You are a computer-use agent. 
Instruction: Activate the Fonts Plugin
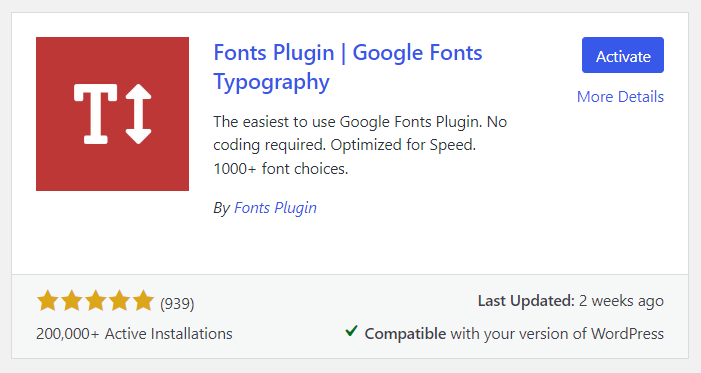click(x=623, y=55)
